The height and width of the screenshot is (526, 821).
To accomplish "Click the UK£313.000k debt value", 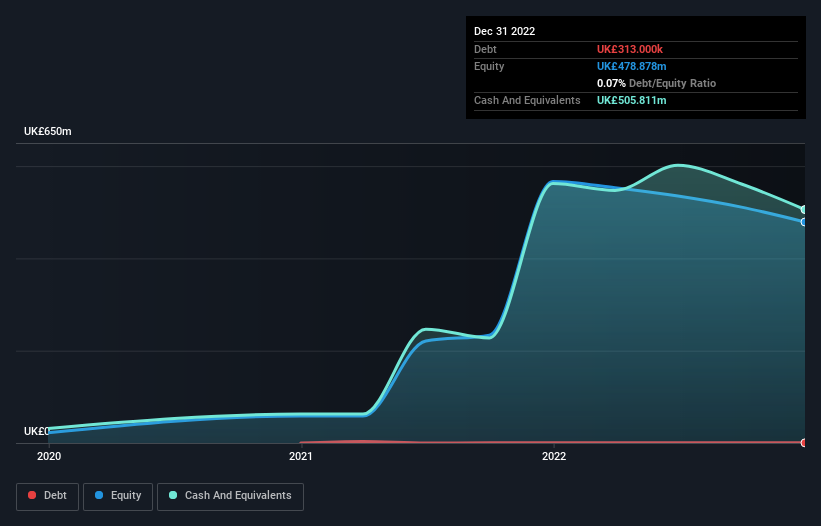I will [x=630, y=49].
